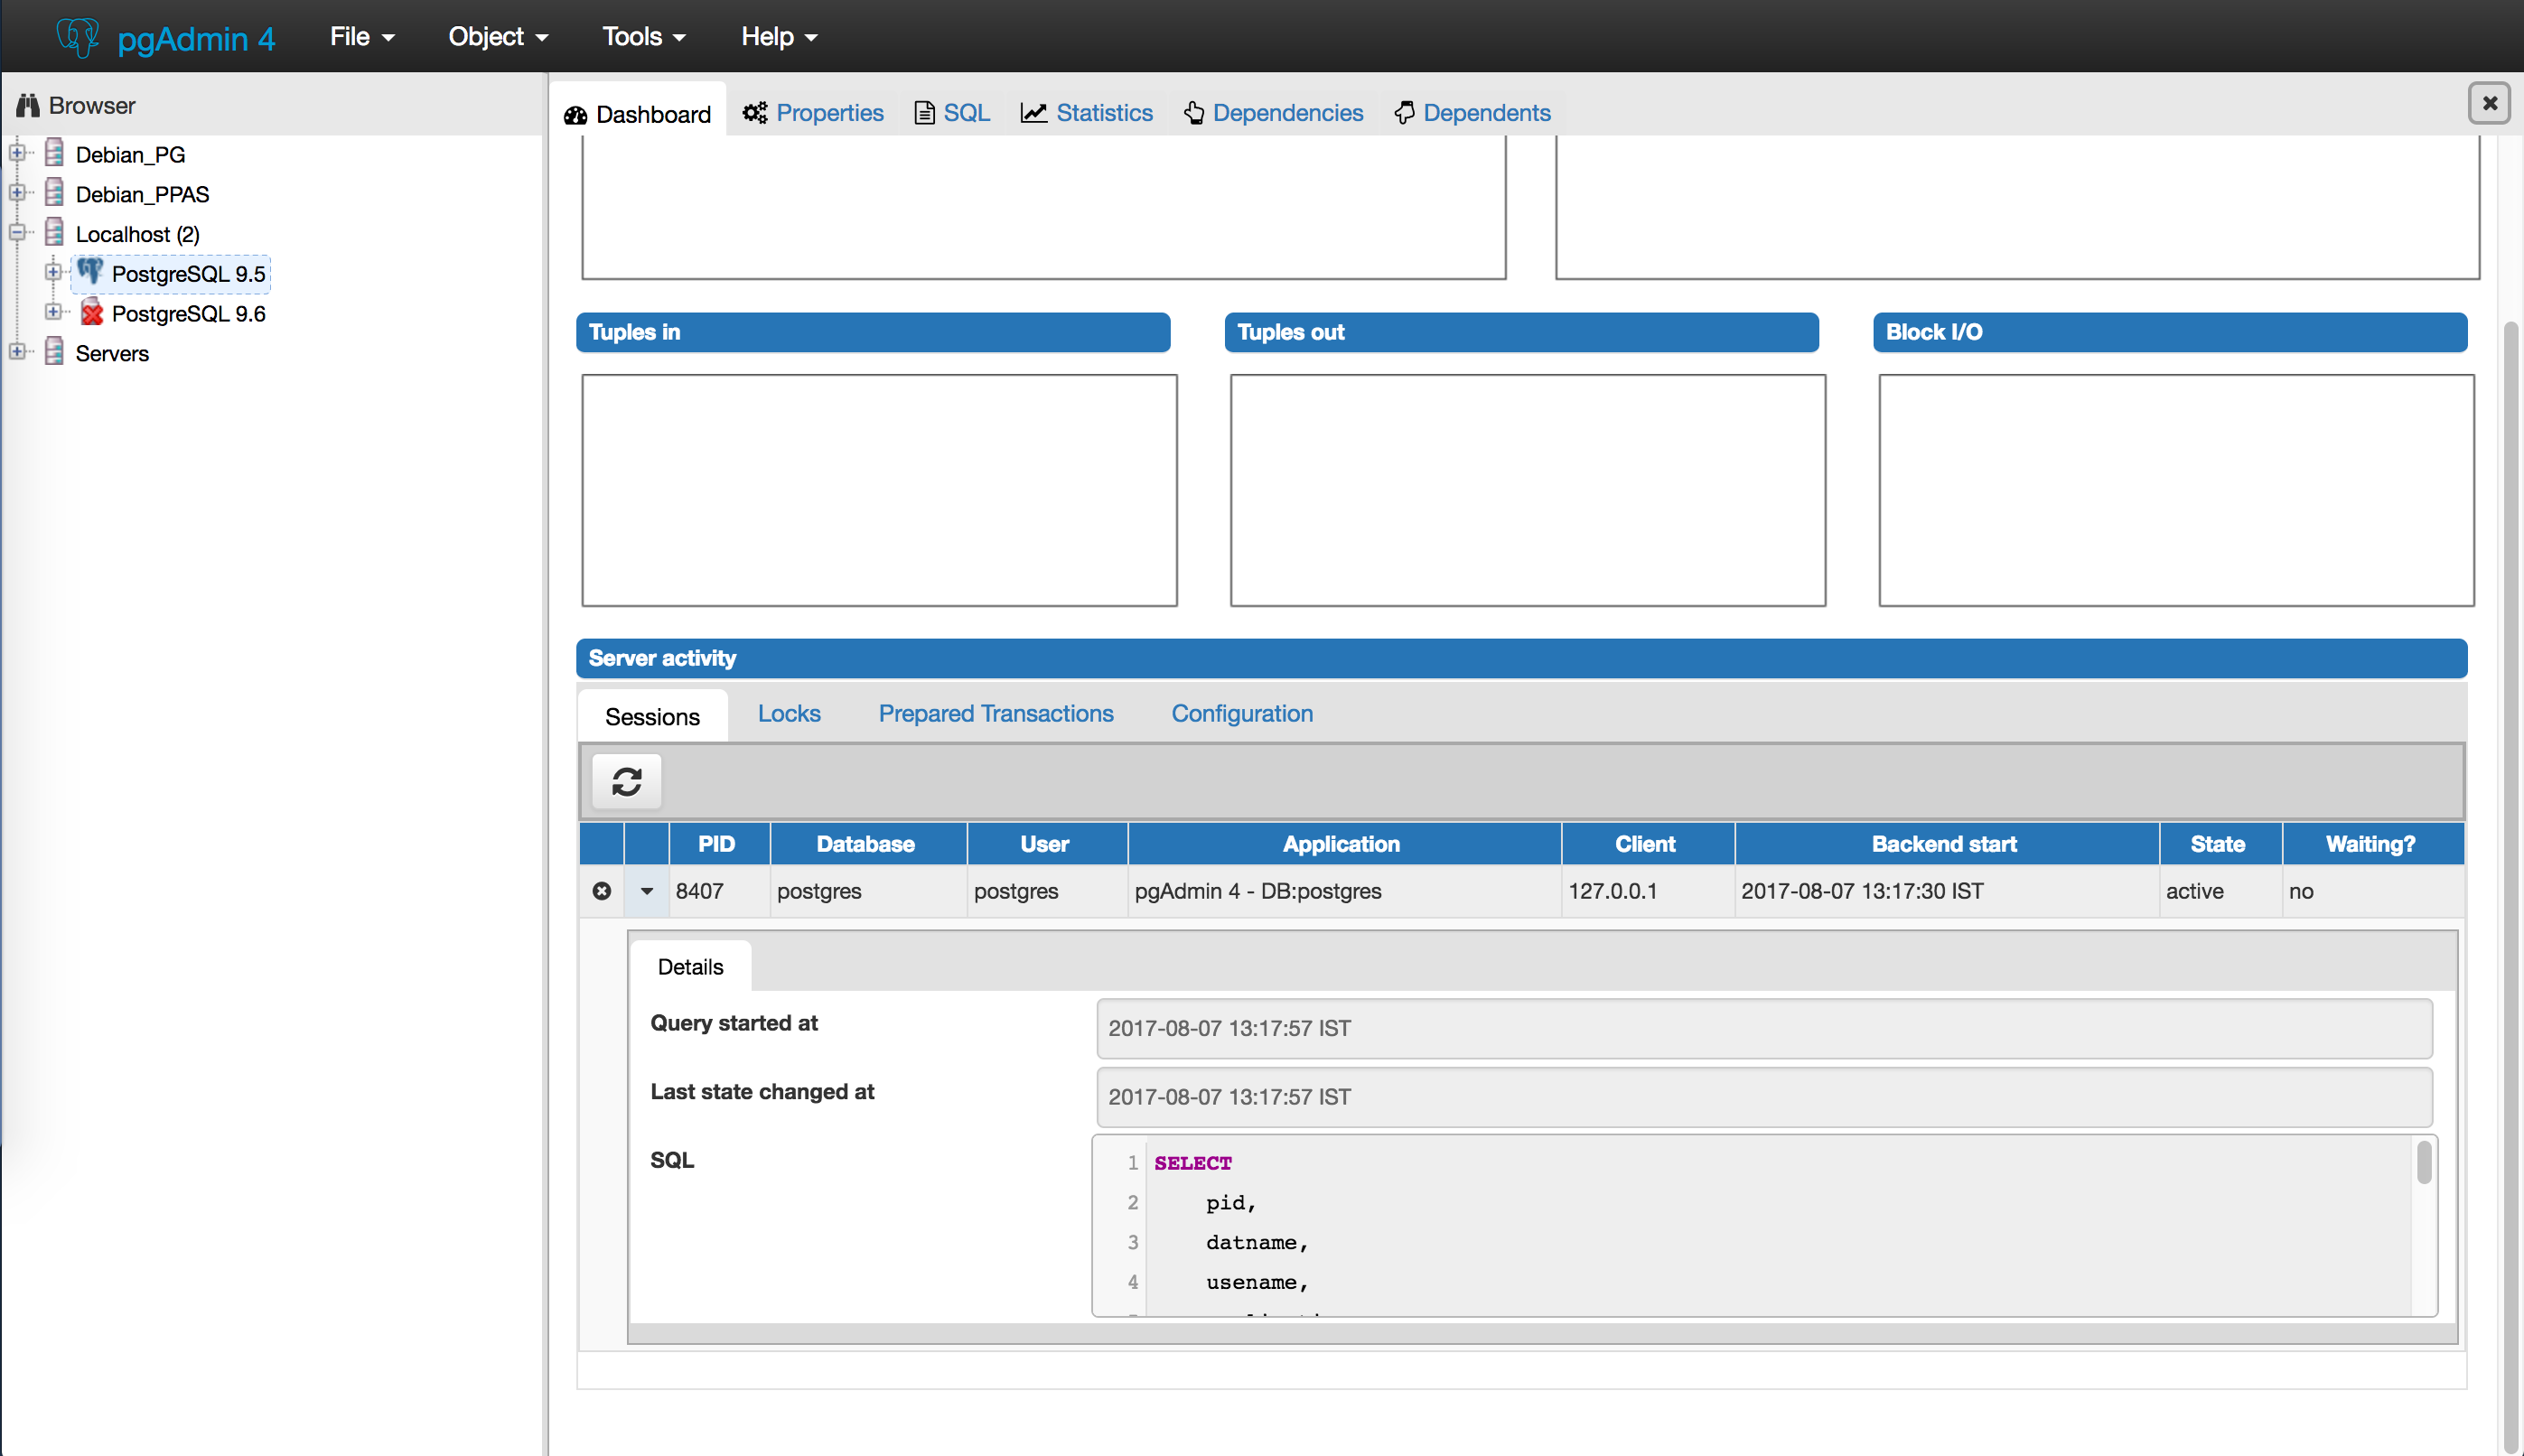Click the refresh sessions icon button
Screen dimensions: 2524x1456
[x=626, y=781]
